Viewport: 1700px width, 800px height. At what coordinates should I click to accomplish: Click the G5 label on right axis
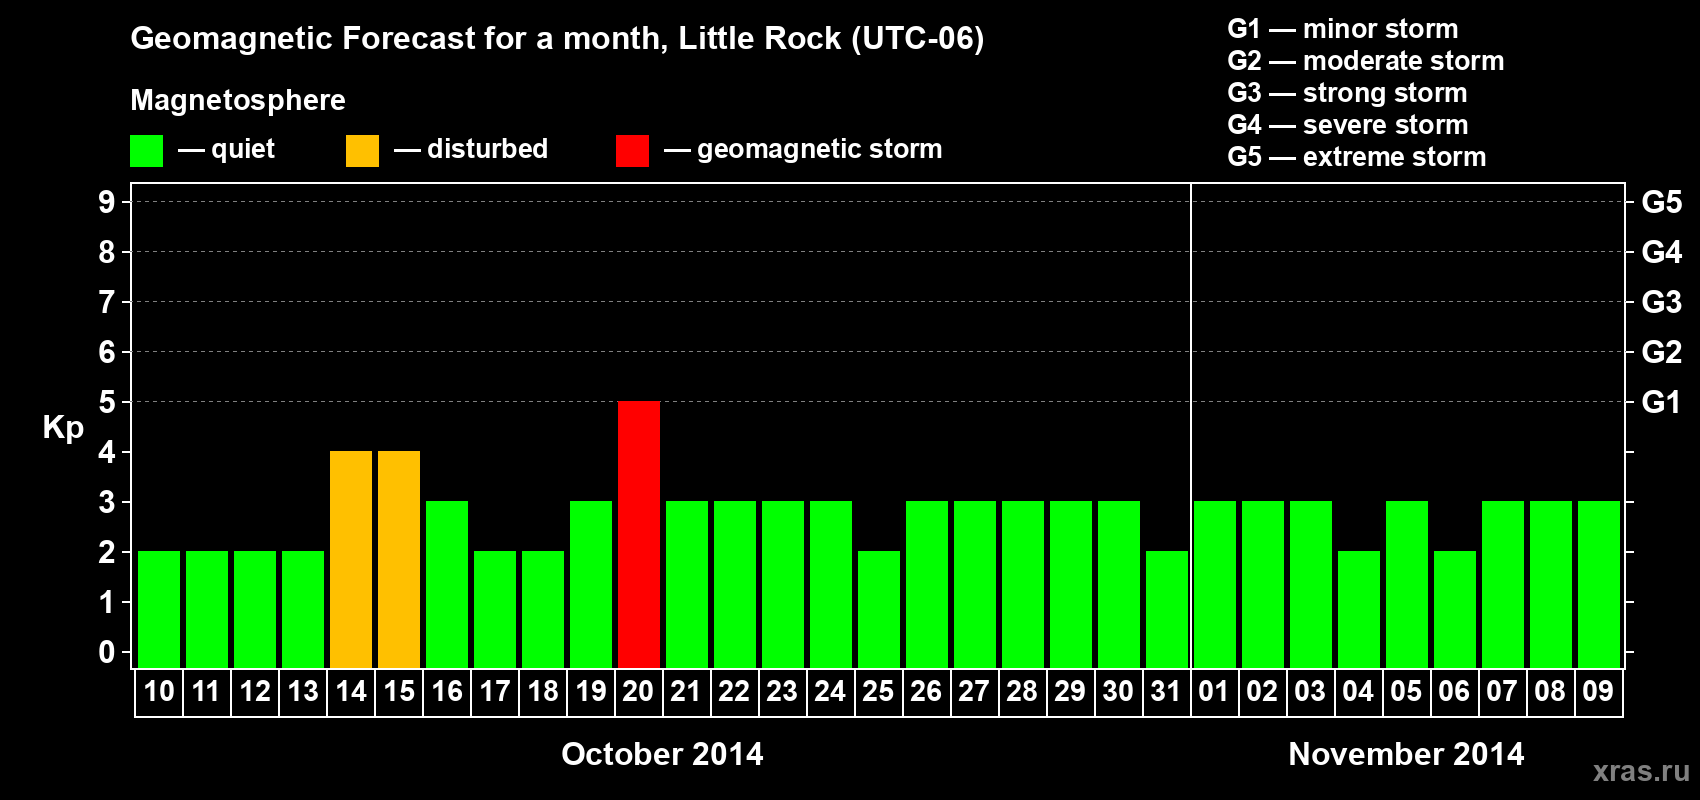[1662, 202]
